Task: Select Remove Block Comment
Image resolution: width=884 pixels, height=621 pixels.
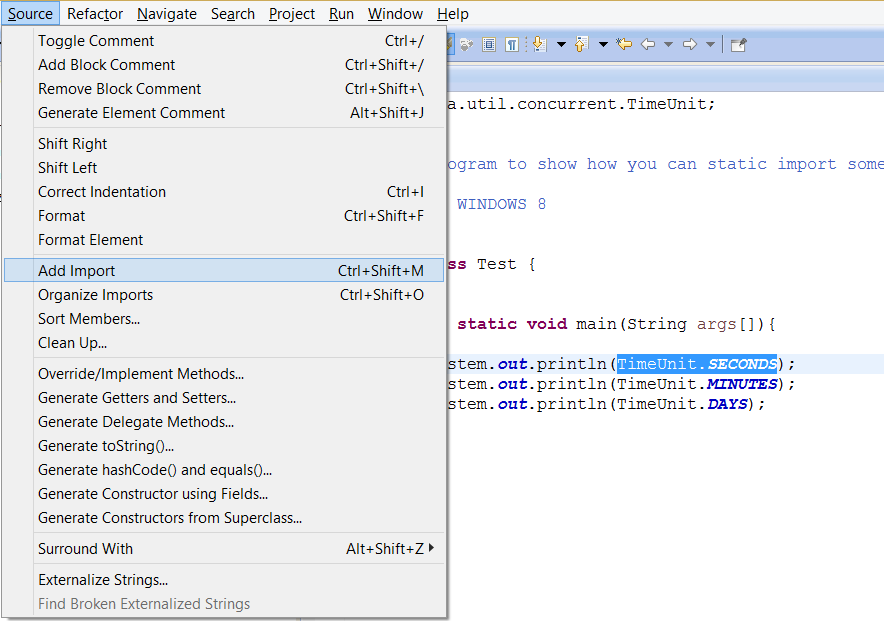Action: [x=224, y=88]
